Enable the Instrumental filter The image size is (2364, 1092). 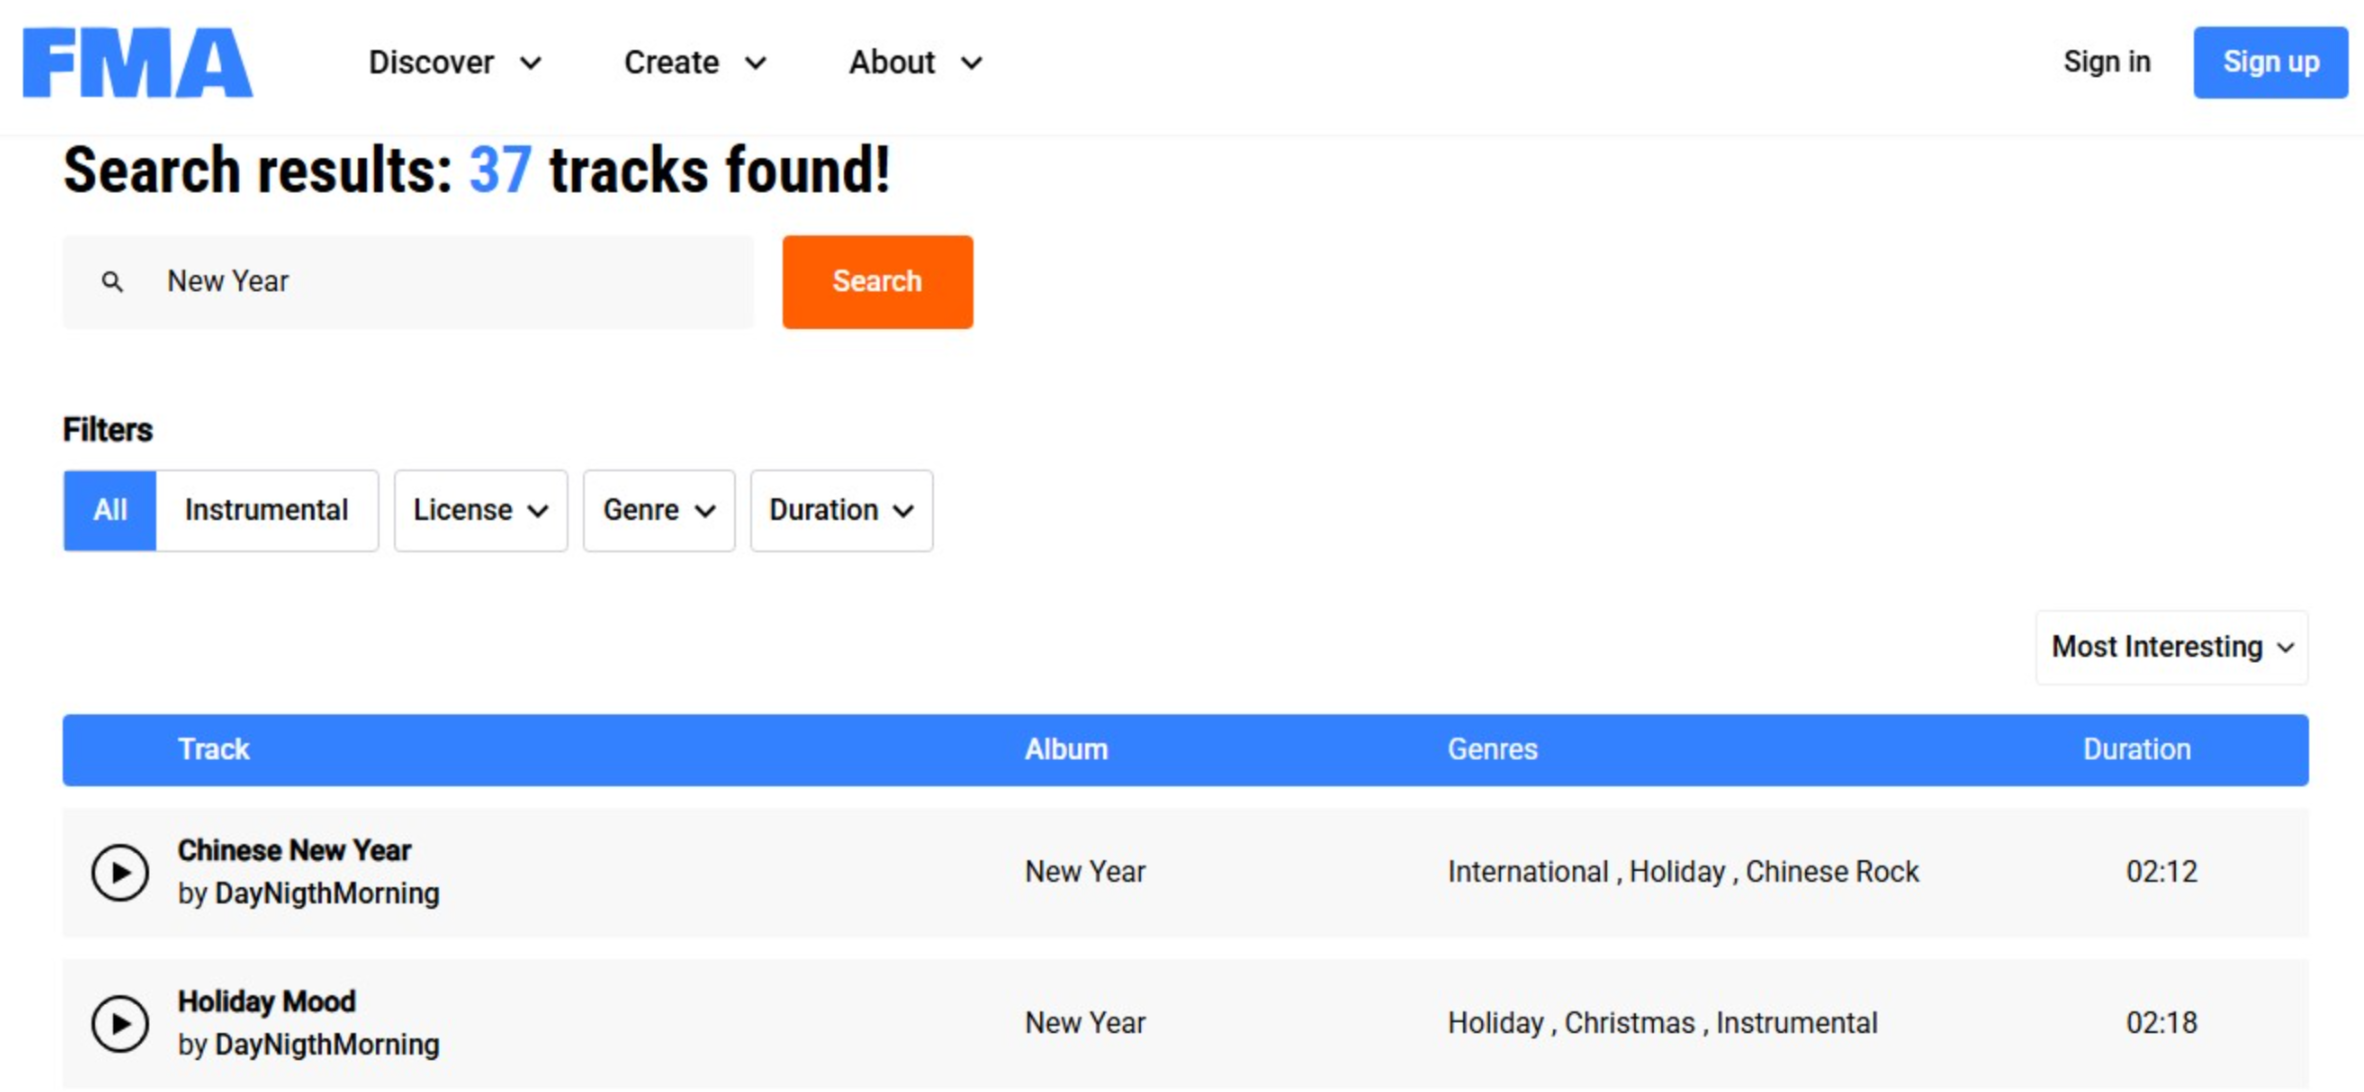265,510
